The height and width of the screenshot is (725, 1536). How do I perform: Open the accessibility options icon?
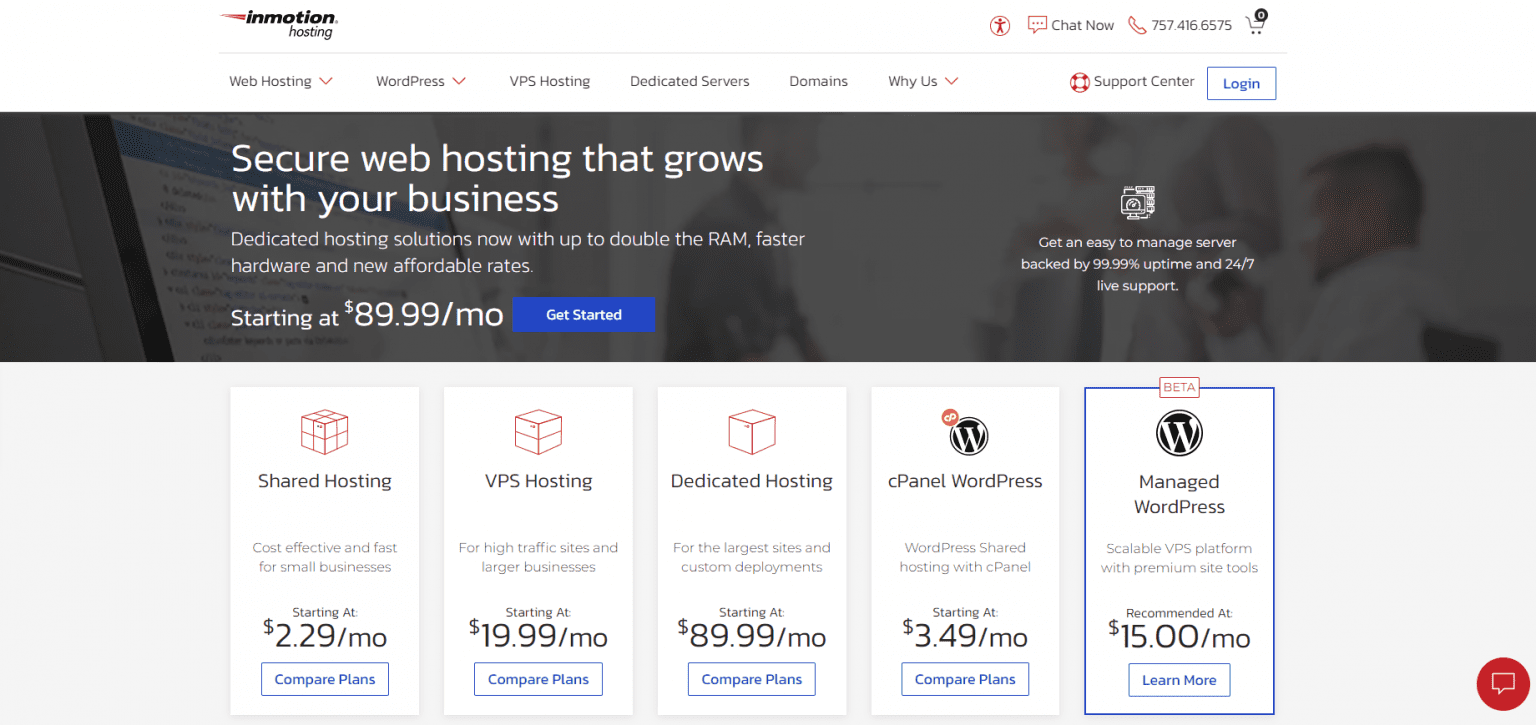pos(1000,25)
